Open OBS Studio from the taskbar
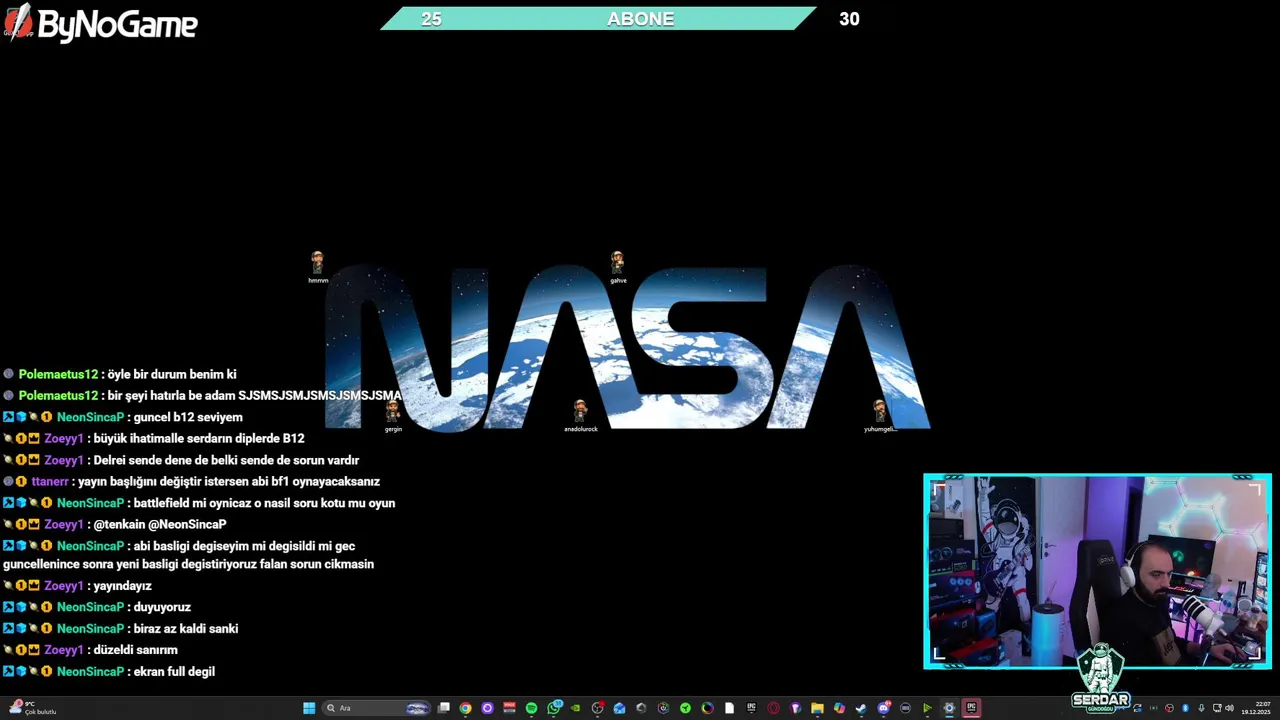Image resolution: width=1280 pixels, height=720 pixels. 597,708
